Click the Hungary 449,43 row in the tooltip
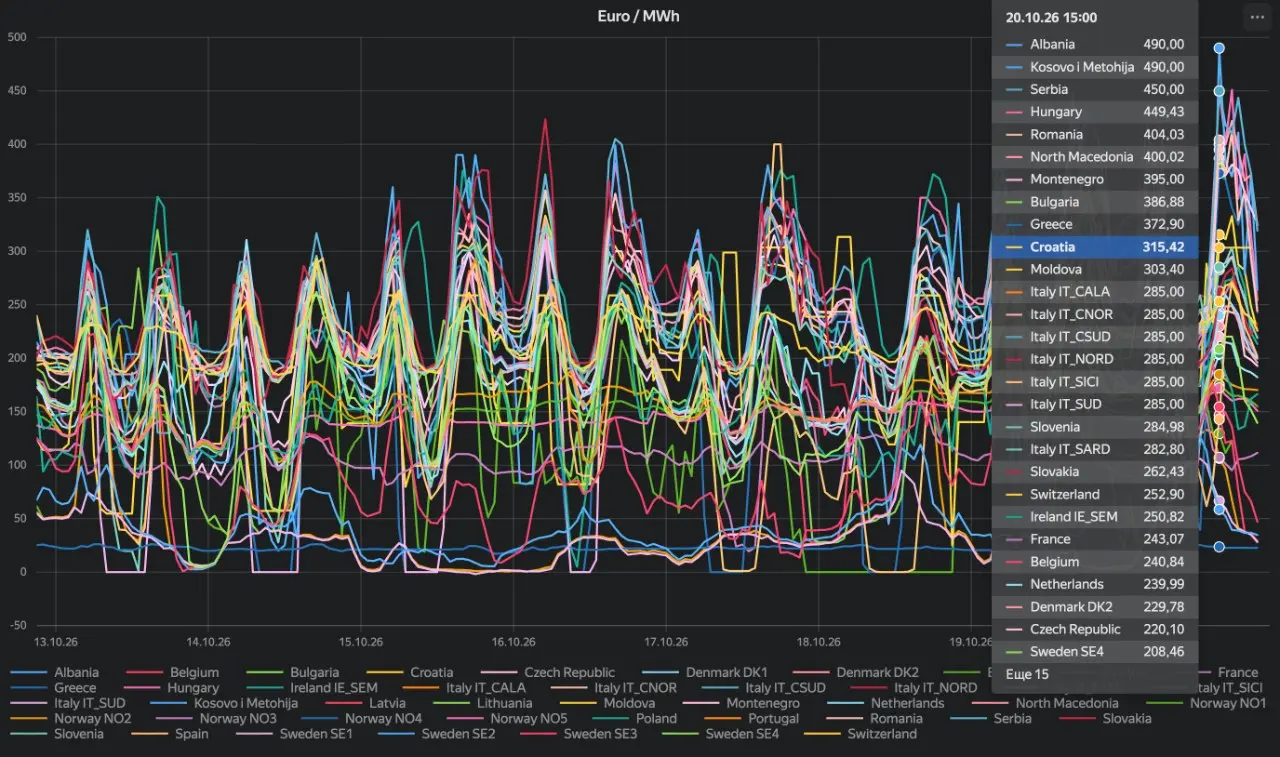The image size is (1280, 757). (x=1095, y=112)
